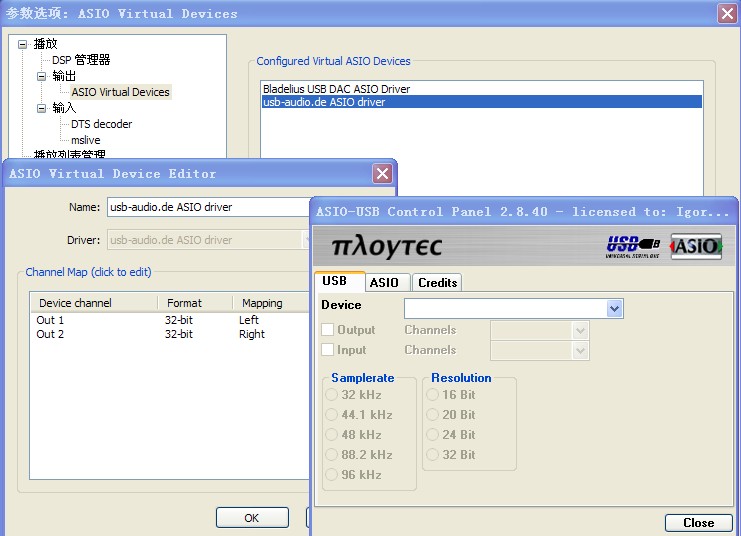The height and width of the screenshot is (536, 741).
Task: Select 44.1 kHz samplerate
Action: point(331,415)
